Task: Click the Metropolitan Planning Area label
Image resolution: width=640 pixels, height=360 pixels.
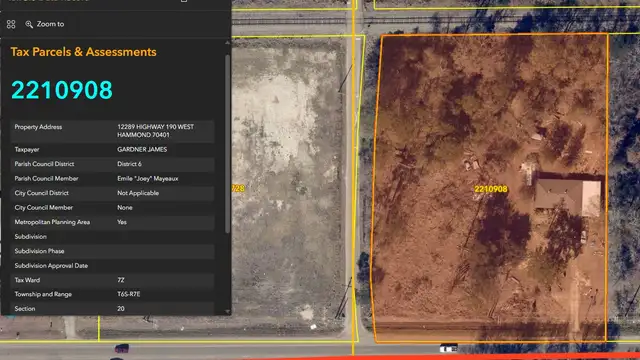Action: pos(52,222)
